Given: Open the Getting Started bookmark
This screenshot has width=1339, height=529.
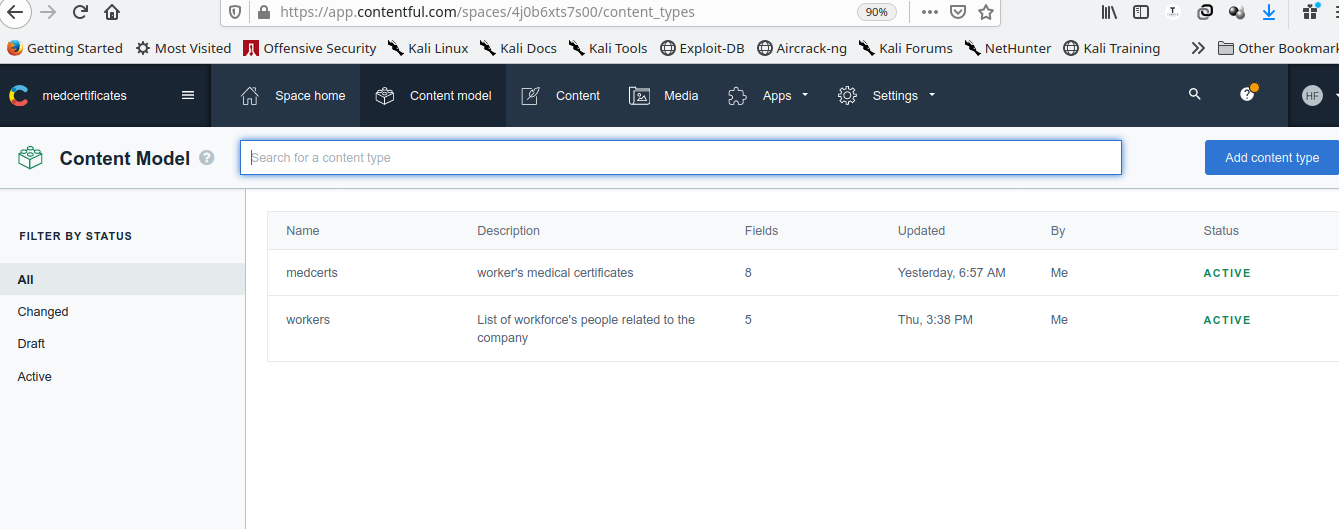Looking at the screenshot, I should (65, 48).
